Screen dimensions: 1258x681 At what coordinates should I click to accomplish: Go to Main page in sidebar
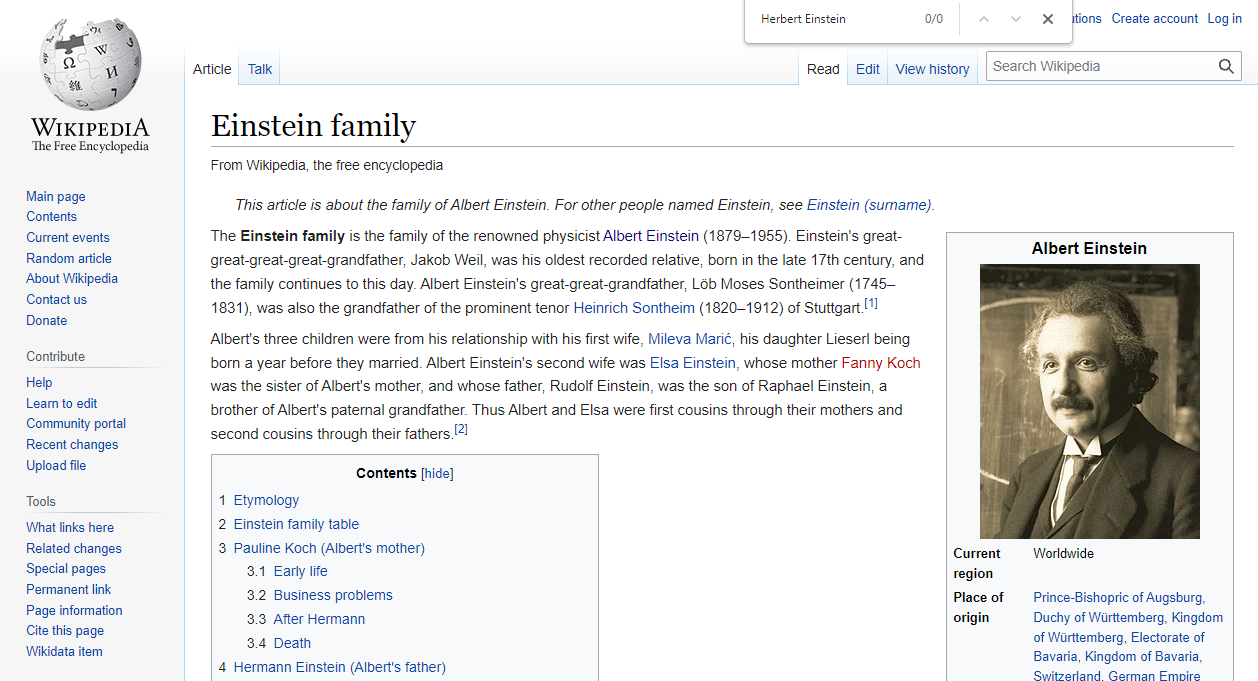tap(56, 197)
